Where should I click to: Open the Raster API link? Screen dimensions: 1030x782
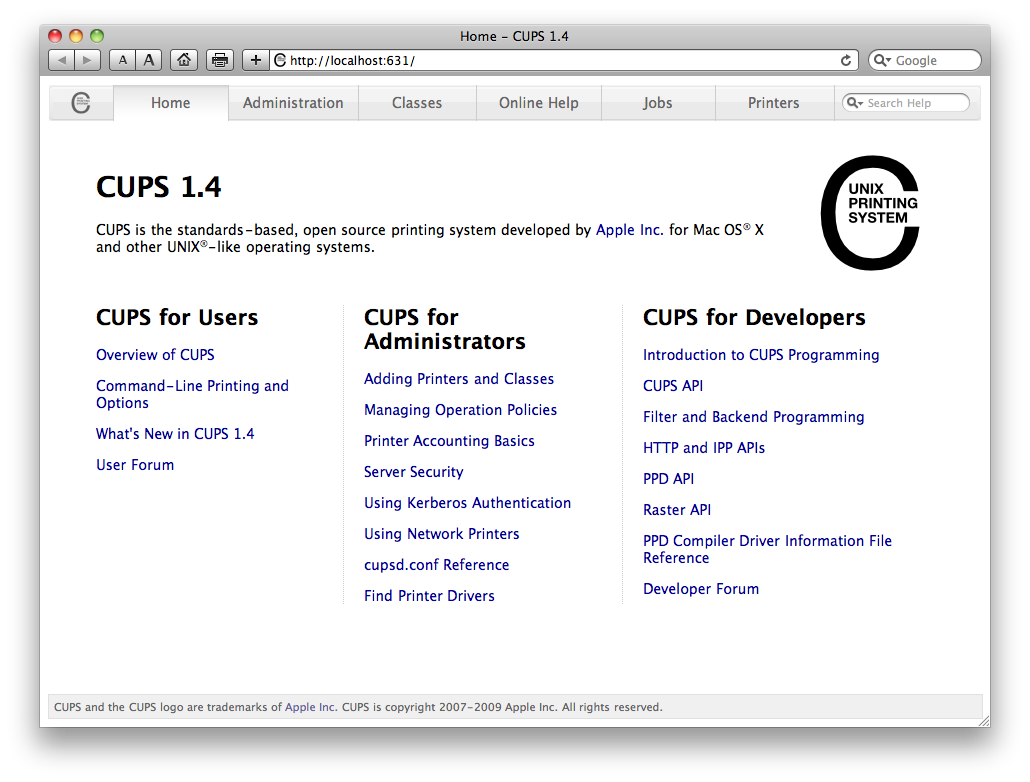[x=677, y=510]
